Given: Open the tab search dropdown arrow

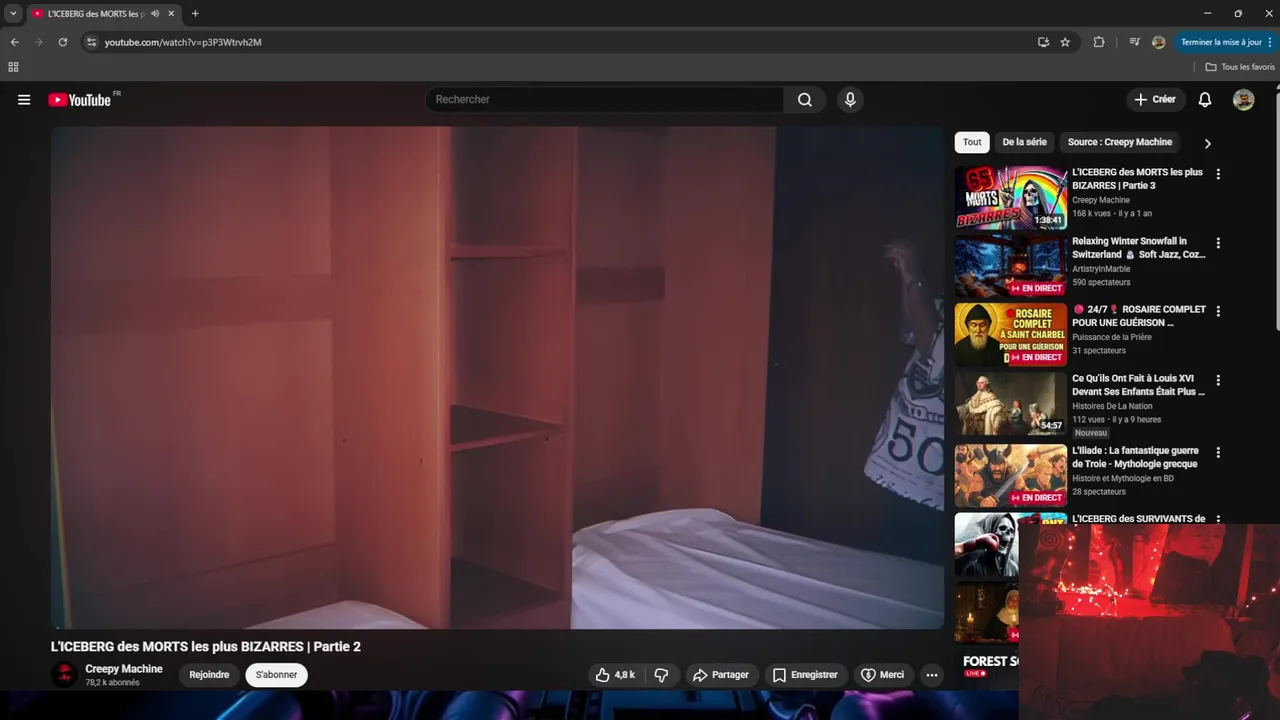Looking at the screenshot, I should [x=13, y=13].
